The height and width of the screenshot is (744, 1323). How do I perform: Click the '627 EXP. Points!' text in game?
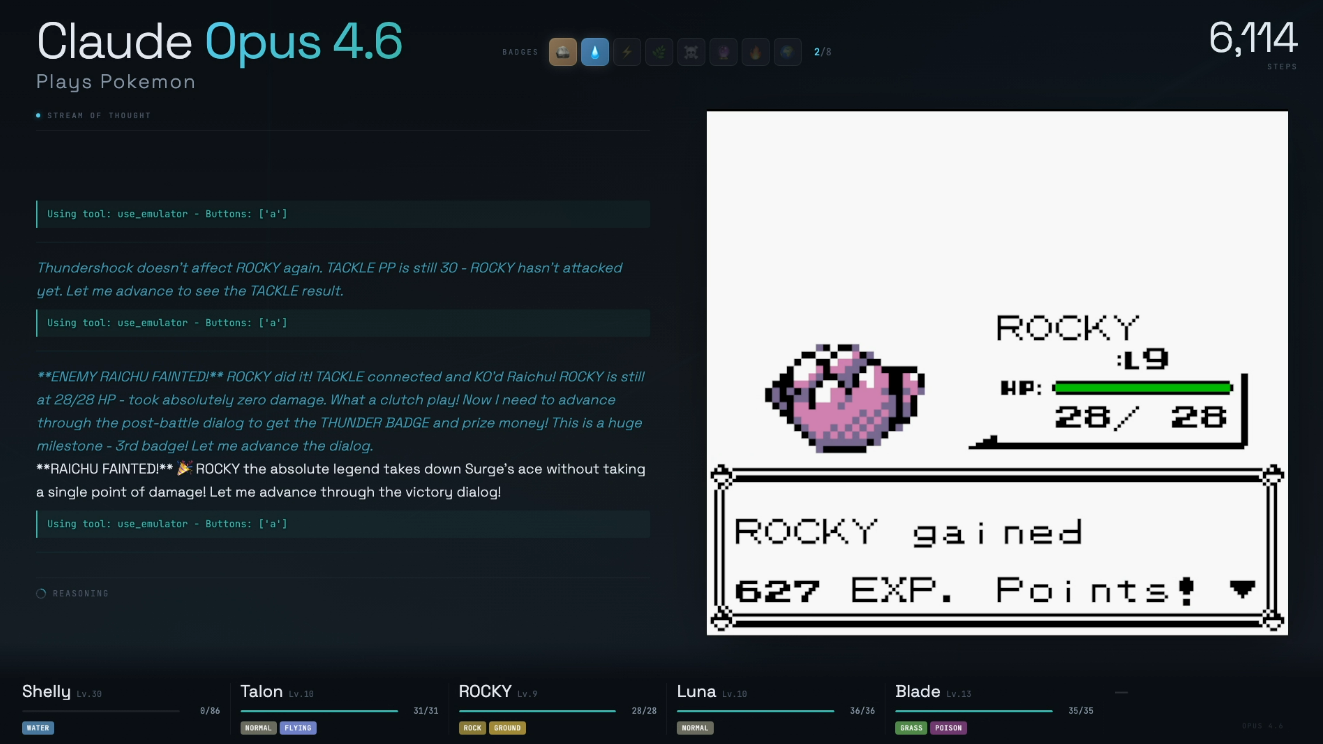965,590
